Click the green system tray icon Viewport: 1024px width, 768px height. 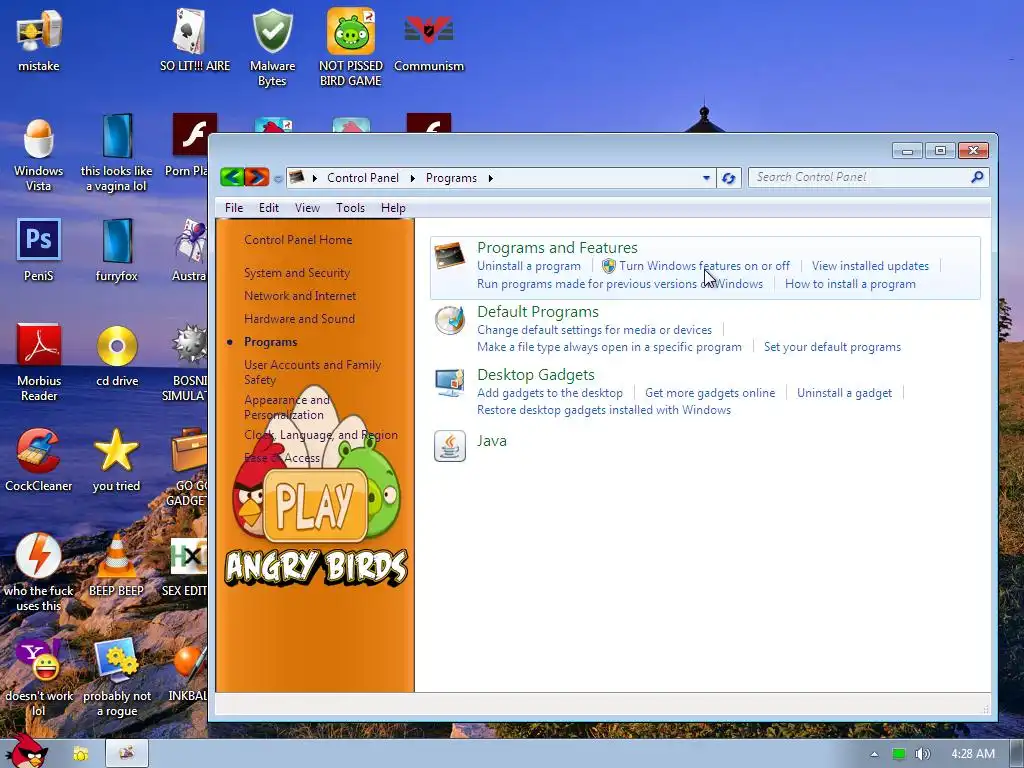[899, 754]
